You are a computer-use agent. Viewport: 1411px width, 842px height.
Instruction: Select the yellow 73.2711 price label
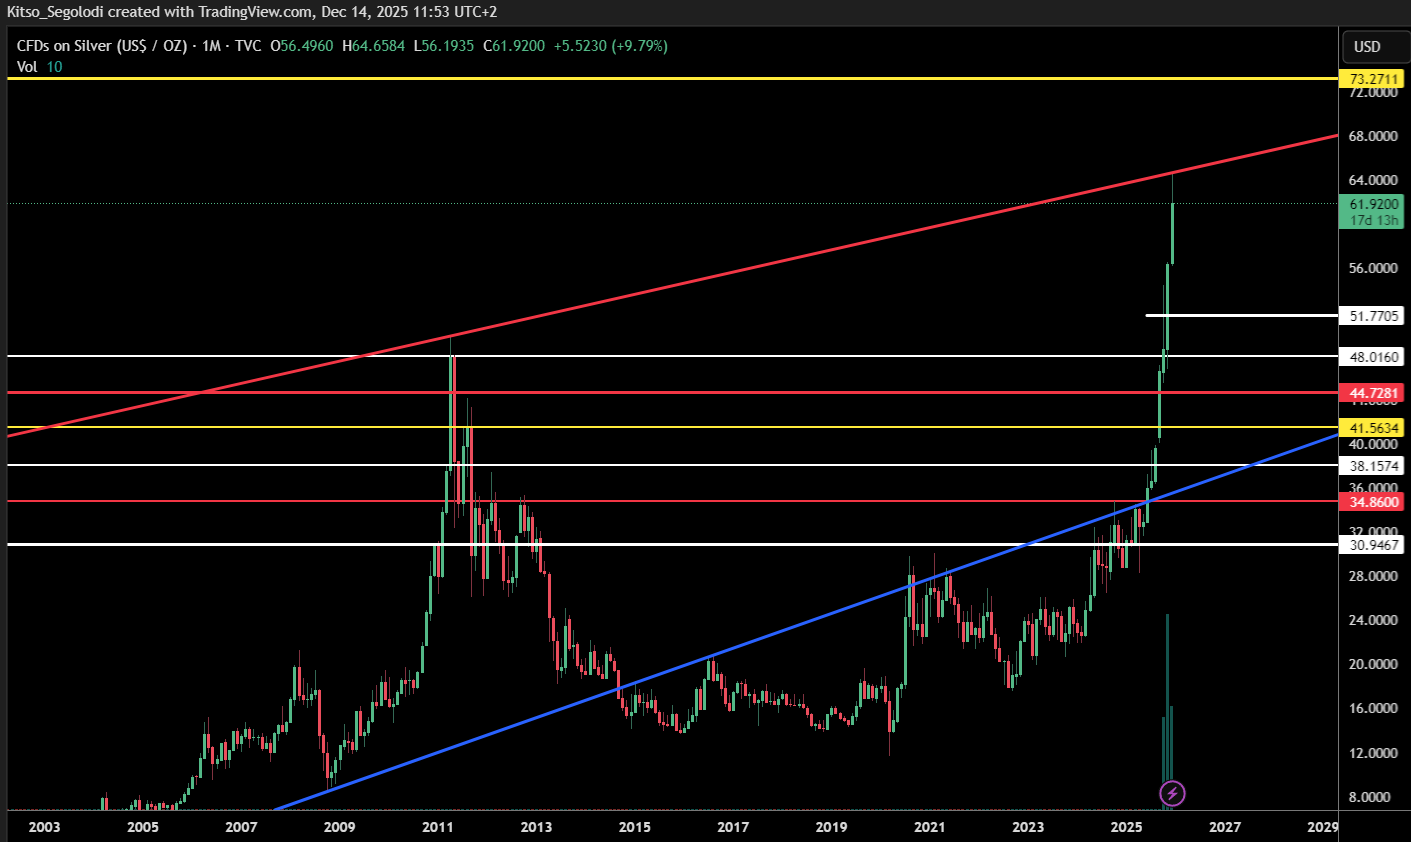point(1373,79)
